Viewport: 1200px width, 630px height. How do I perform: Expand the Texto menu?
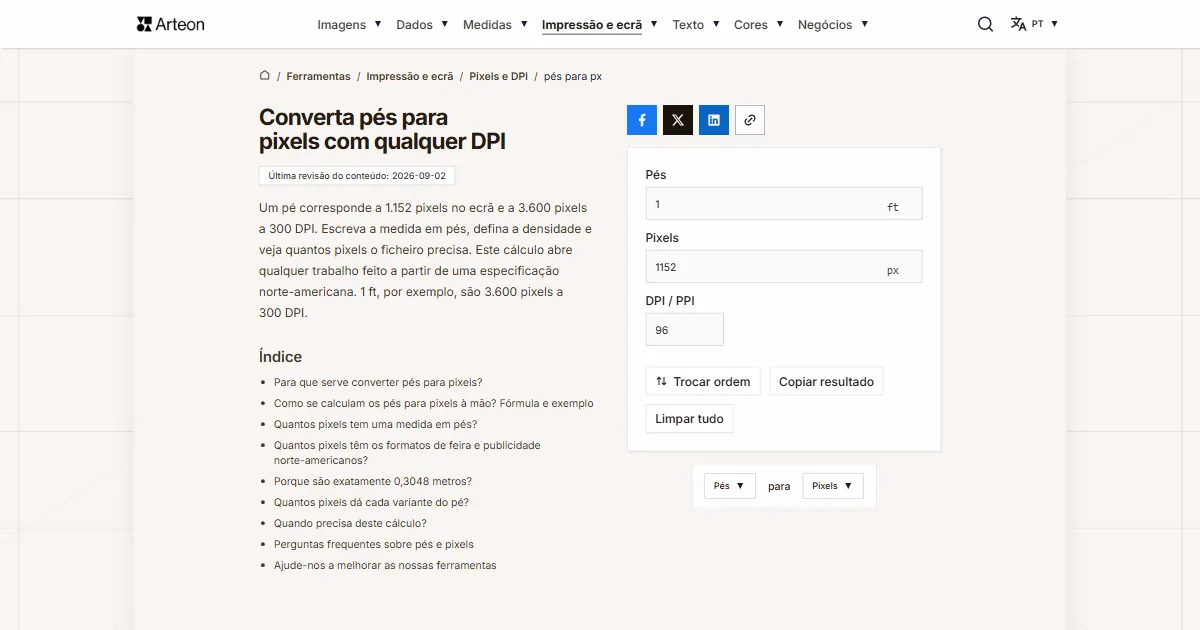point(696,24)
